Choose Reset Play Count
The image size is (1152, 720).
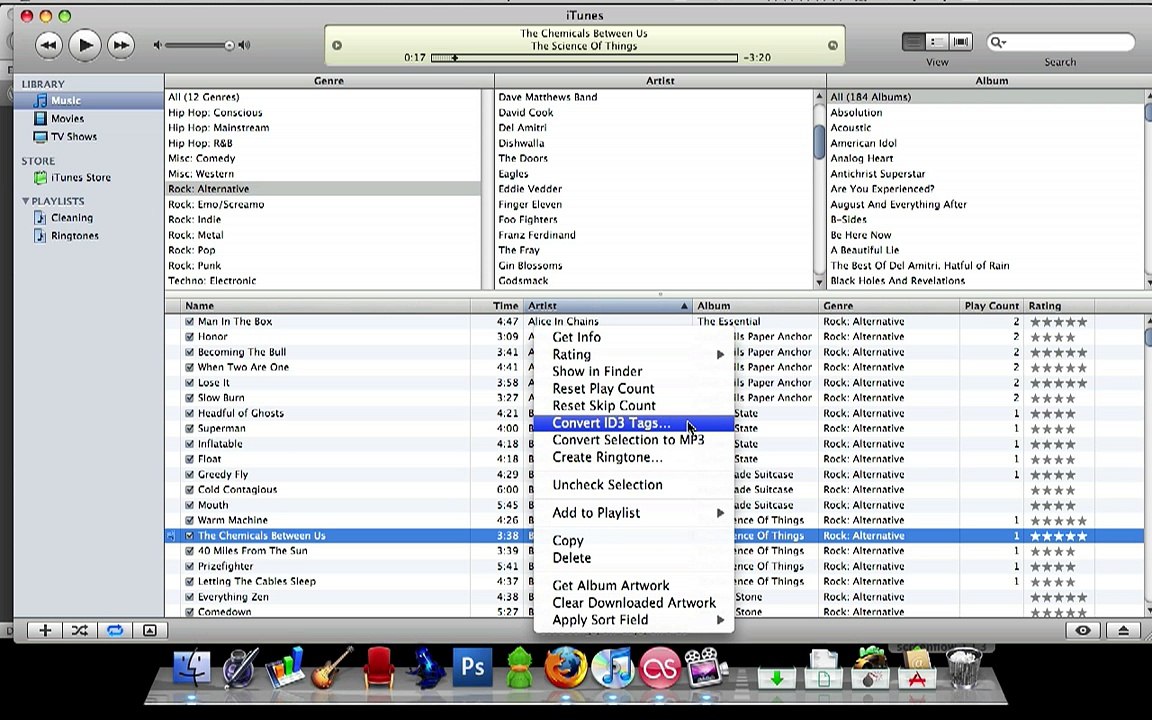point(633,389)
